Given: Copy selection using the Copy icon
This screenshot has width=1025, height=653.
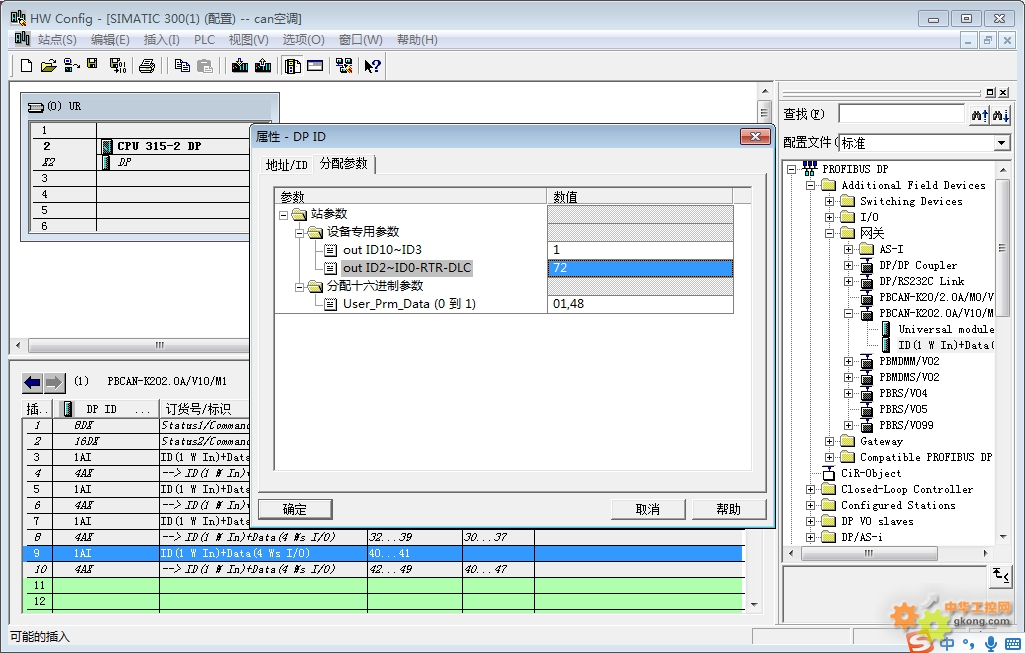Looking at the screenshot, I should (182, 65).
